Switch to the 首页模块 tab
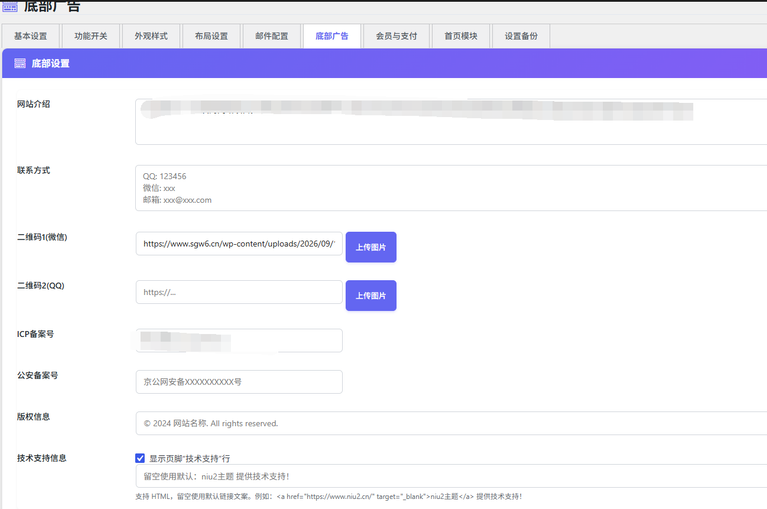The image size is (767, 509). pos(461,36)
